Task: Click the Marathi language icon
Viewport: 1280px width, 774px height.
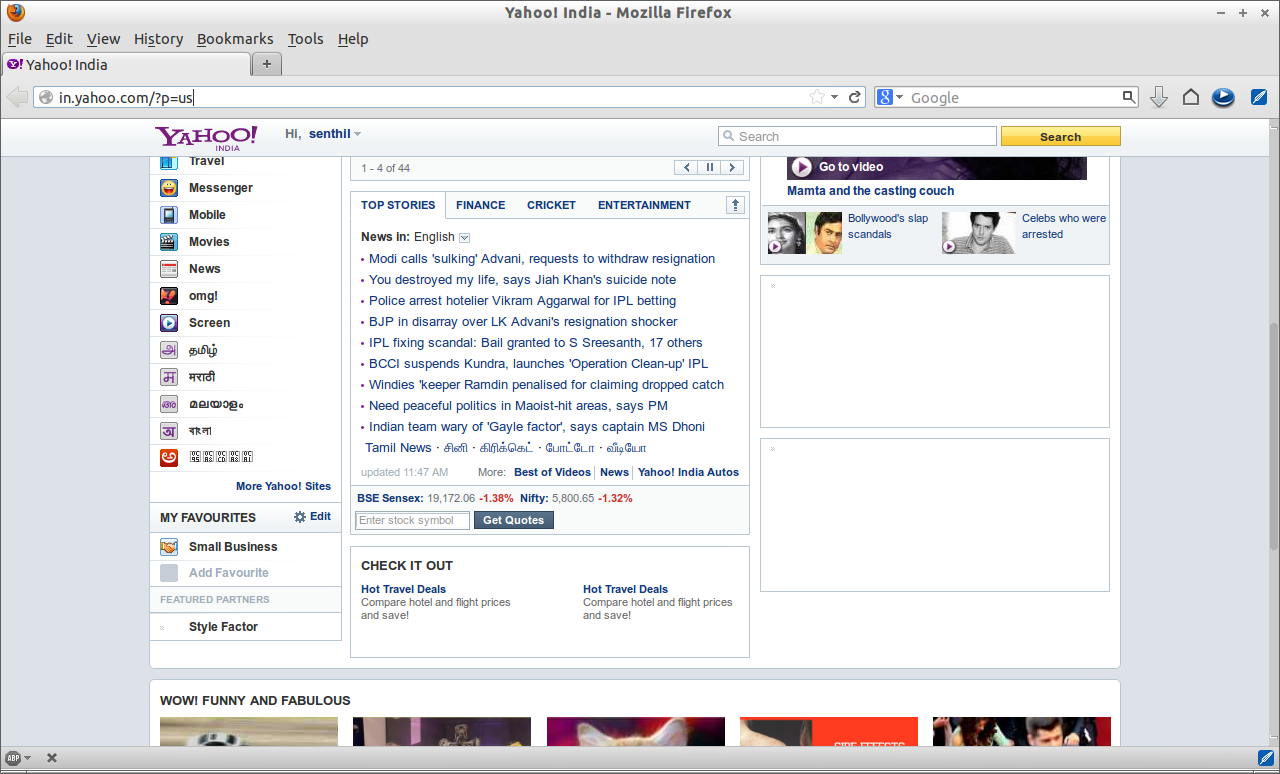Action: coord(170,377)
